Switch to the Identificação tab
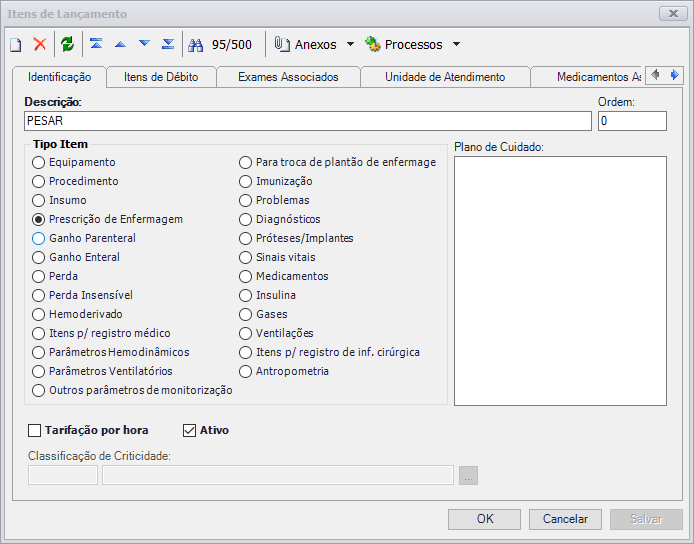This screenshot has height=544, width=694. [x=59, y=77]
